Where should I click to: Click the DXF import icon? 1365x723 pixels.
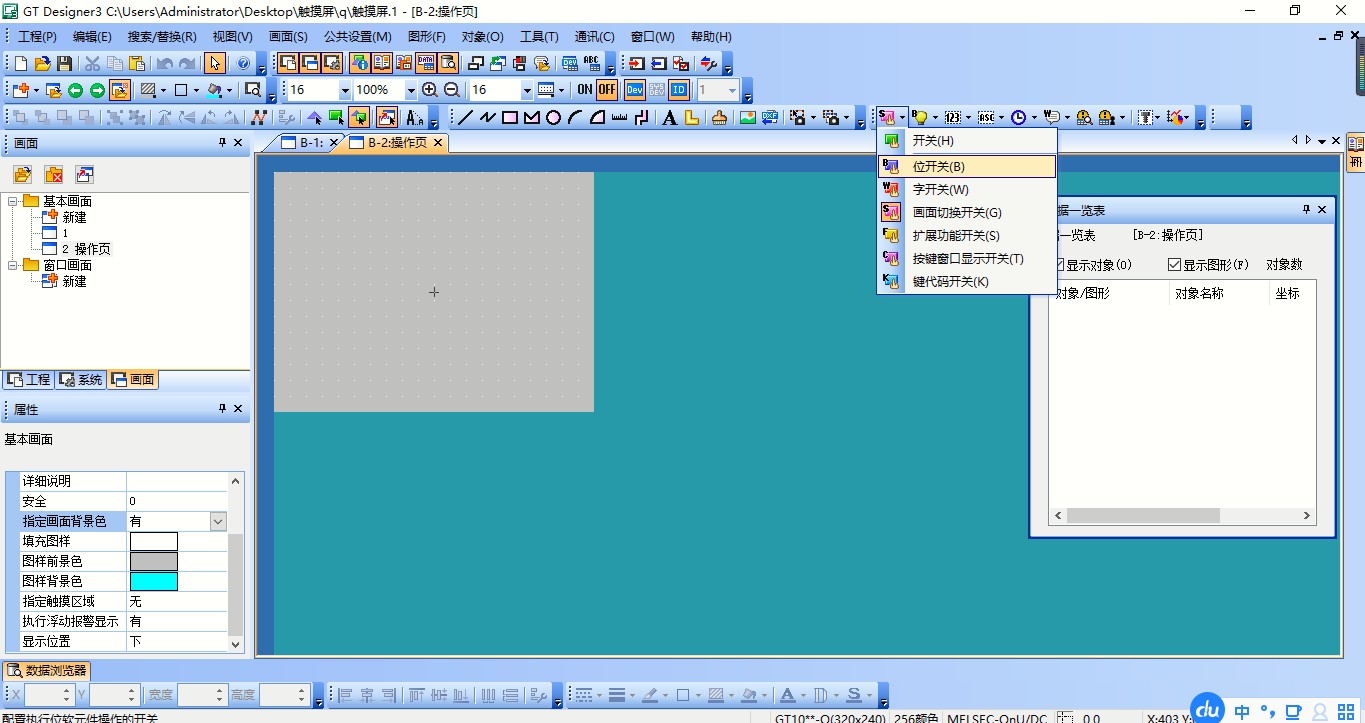tap(769, 117)
